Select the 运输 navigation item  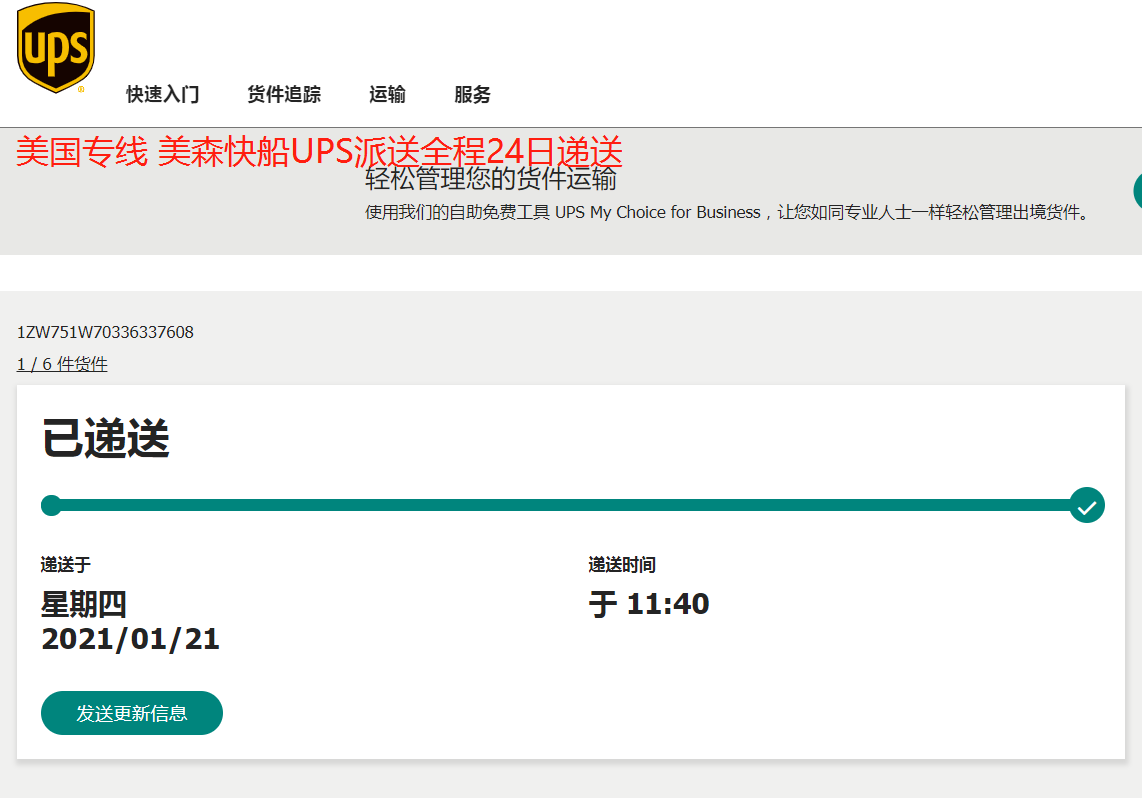387,95
